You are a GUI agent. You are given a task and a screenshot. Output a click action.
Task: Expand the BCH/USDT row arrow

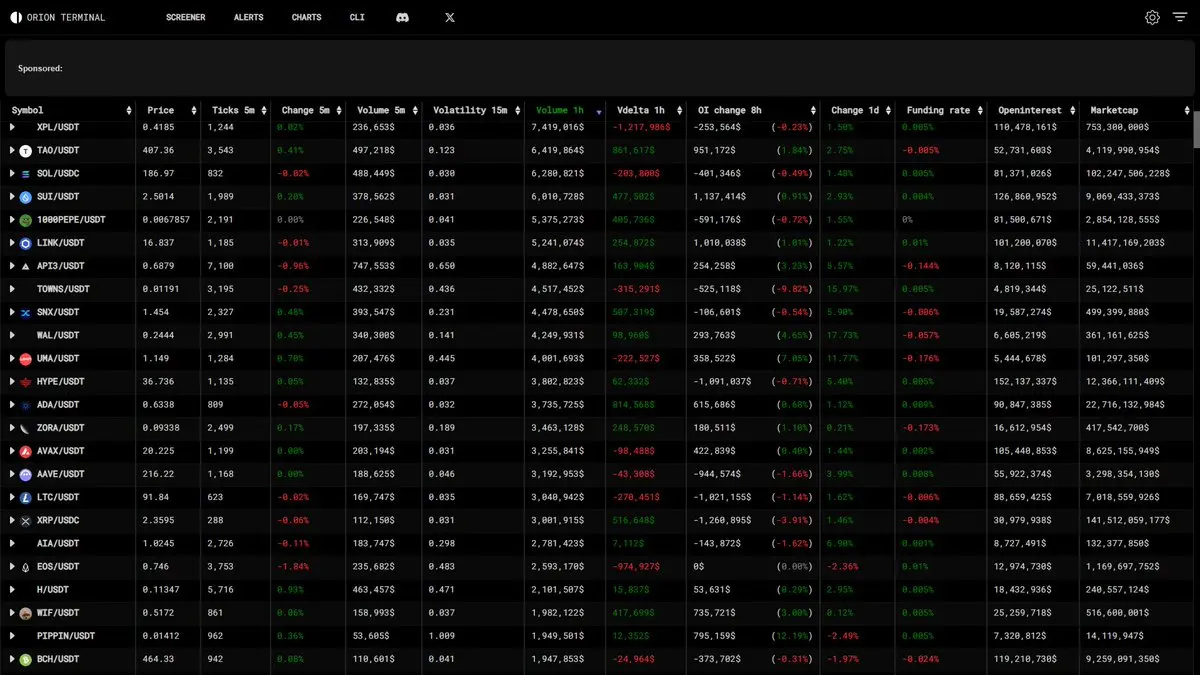click(12, 659)
